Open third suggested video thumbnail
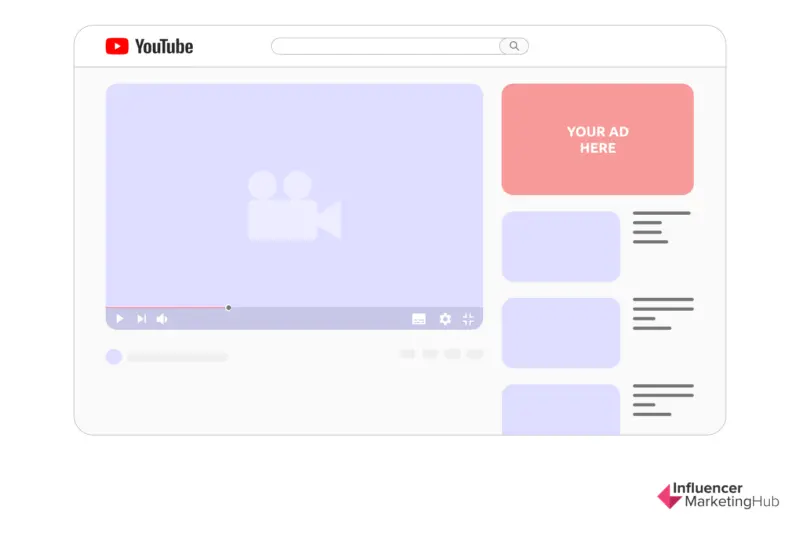Image resolution: width=800 pixels, height=537 pixels. [561, 409]
